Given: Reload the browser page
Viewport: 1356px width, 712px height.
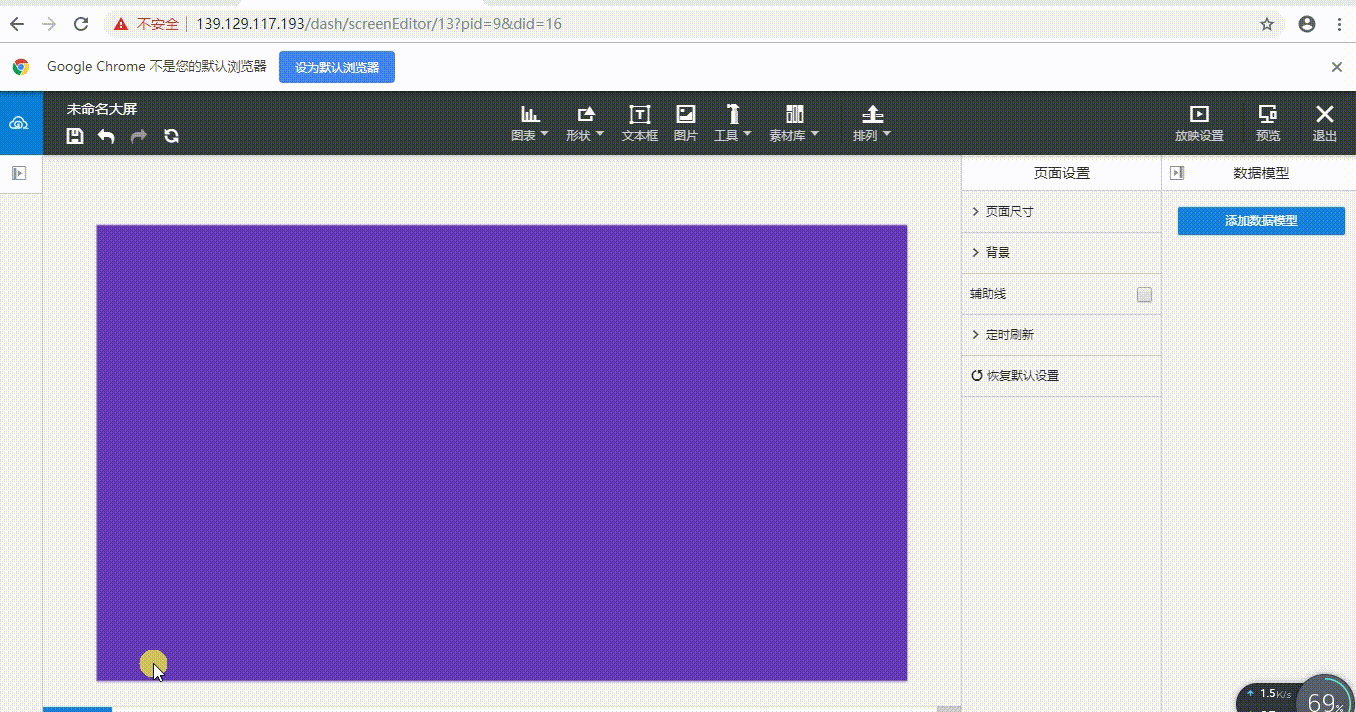Looking at the screenshot, I should point(81,24).
